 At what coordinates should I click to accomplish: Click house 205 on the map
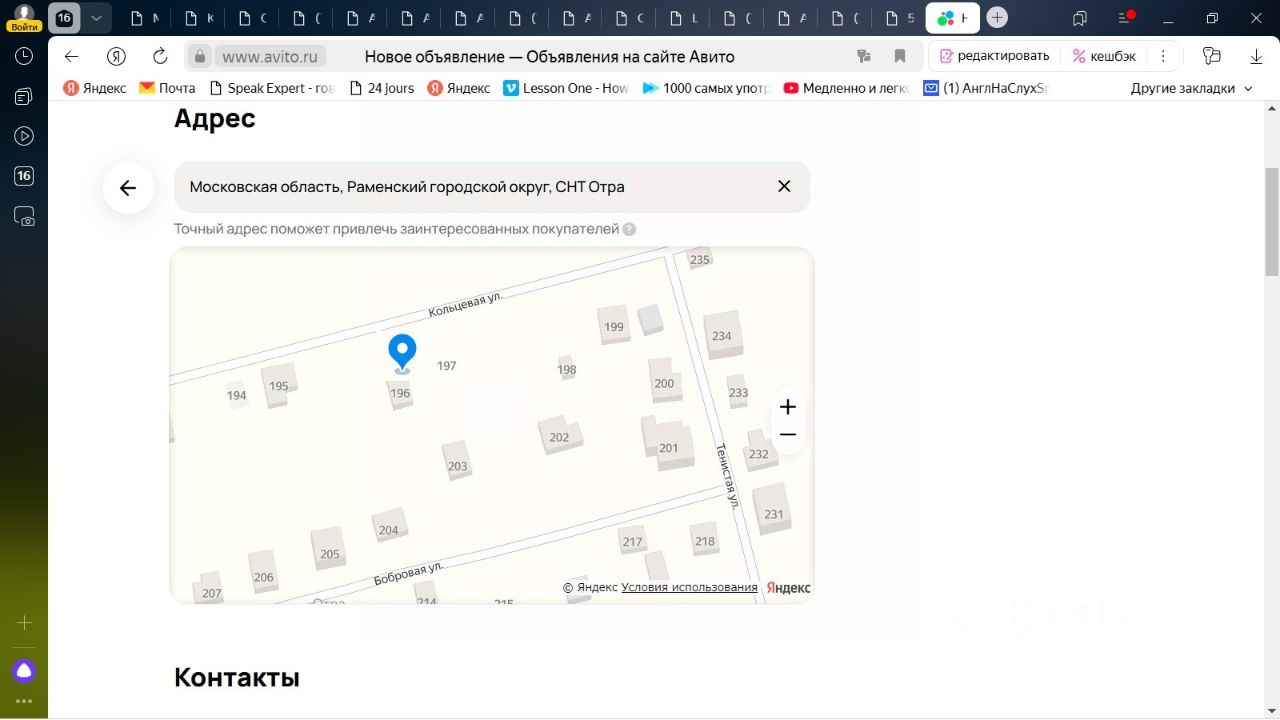pyautogui.click(x=329, y=550)
